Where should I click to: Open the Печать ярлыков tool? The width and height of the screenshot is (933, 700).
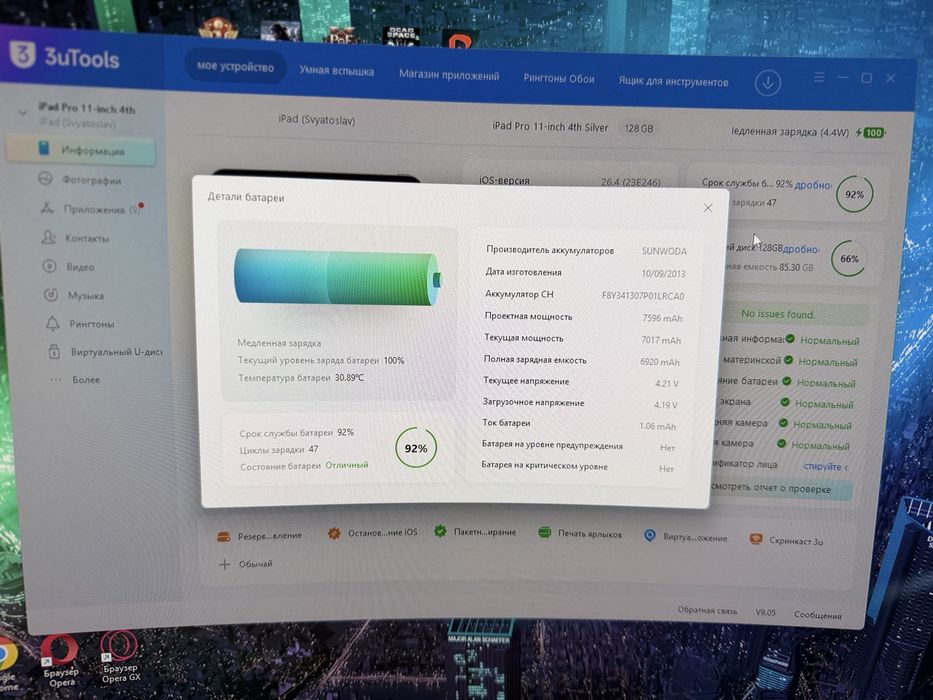click(x=580, y=533)
